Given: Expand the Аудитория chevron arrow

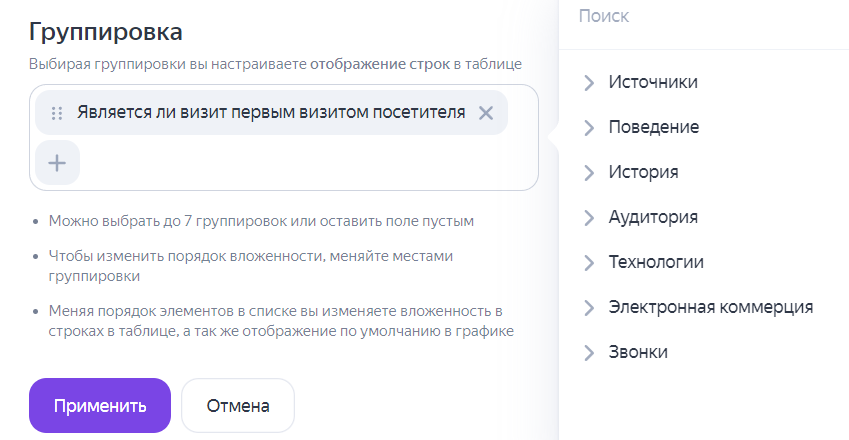Looking at the screenshot, I should 589,217.
